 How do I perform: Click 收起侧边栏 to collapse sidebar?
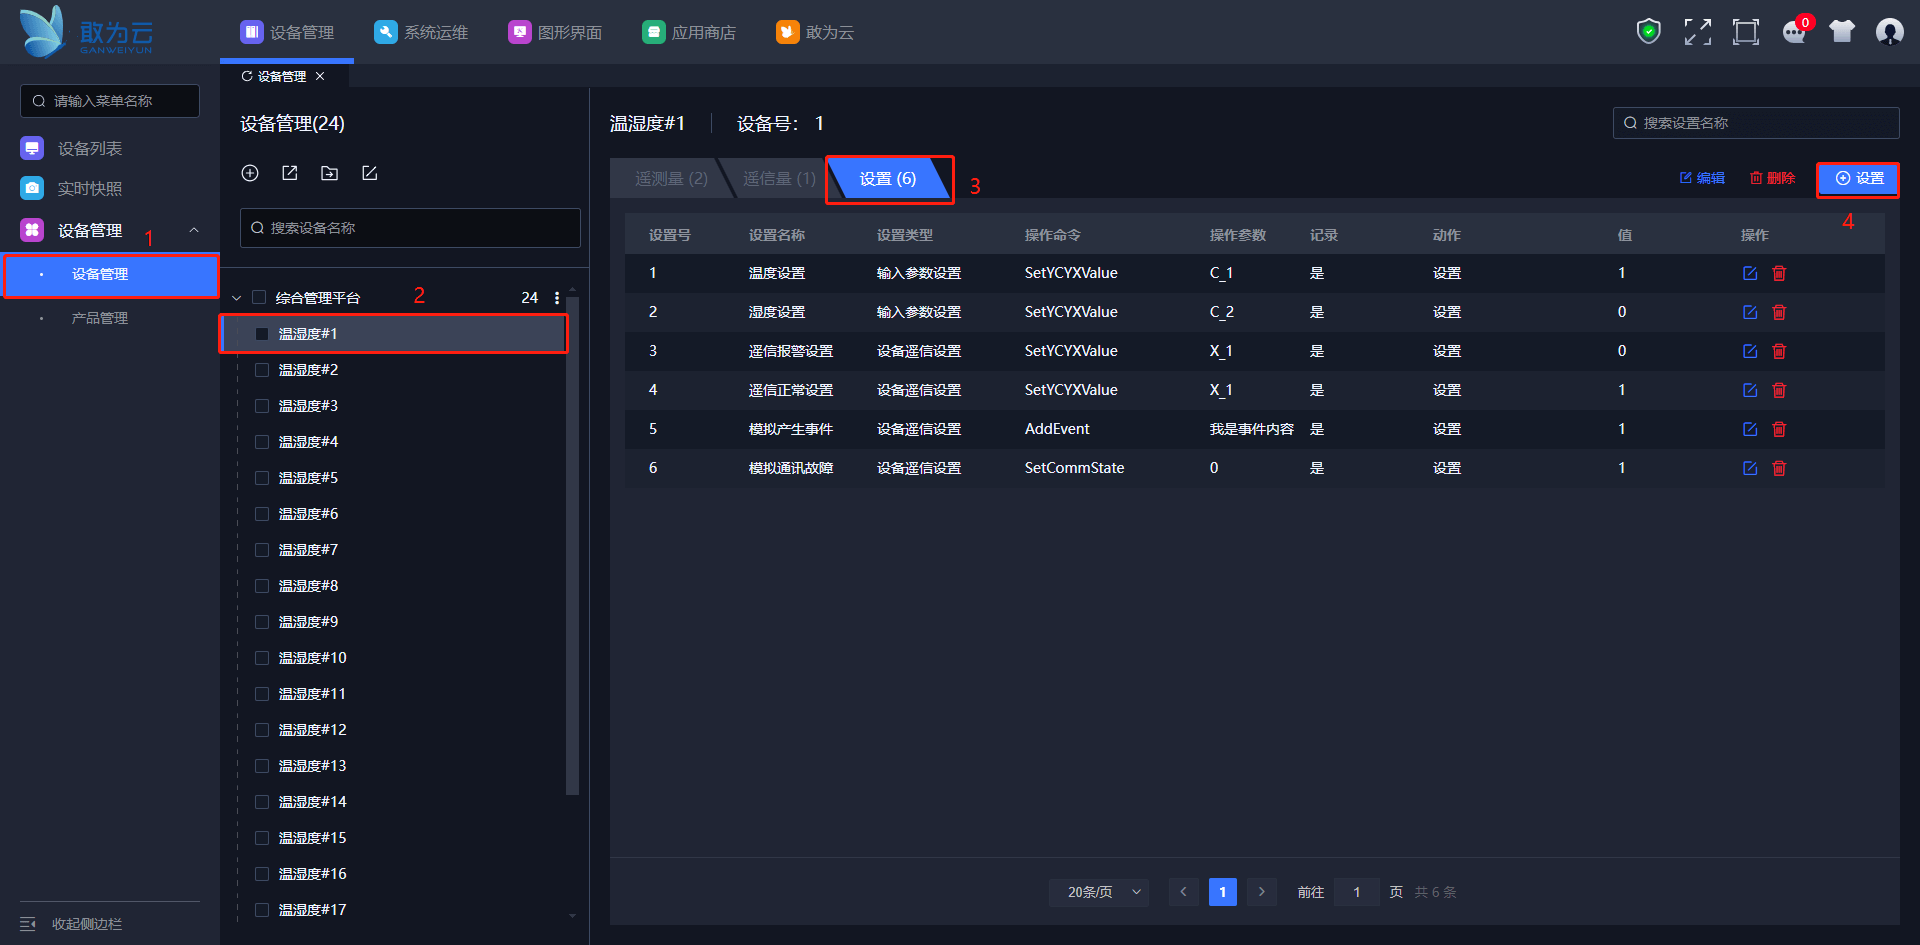72,924
